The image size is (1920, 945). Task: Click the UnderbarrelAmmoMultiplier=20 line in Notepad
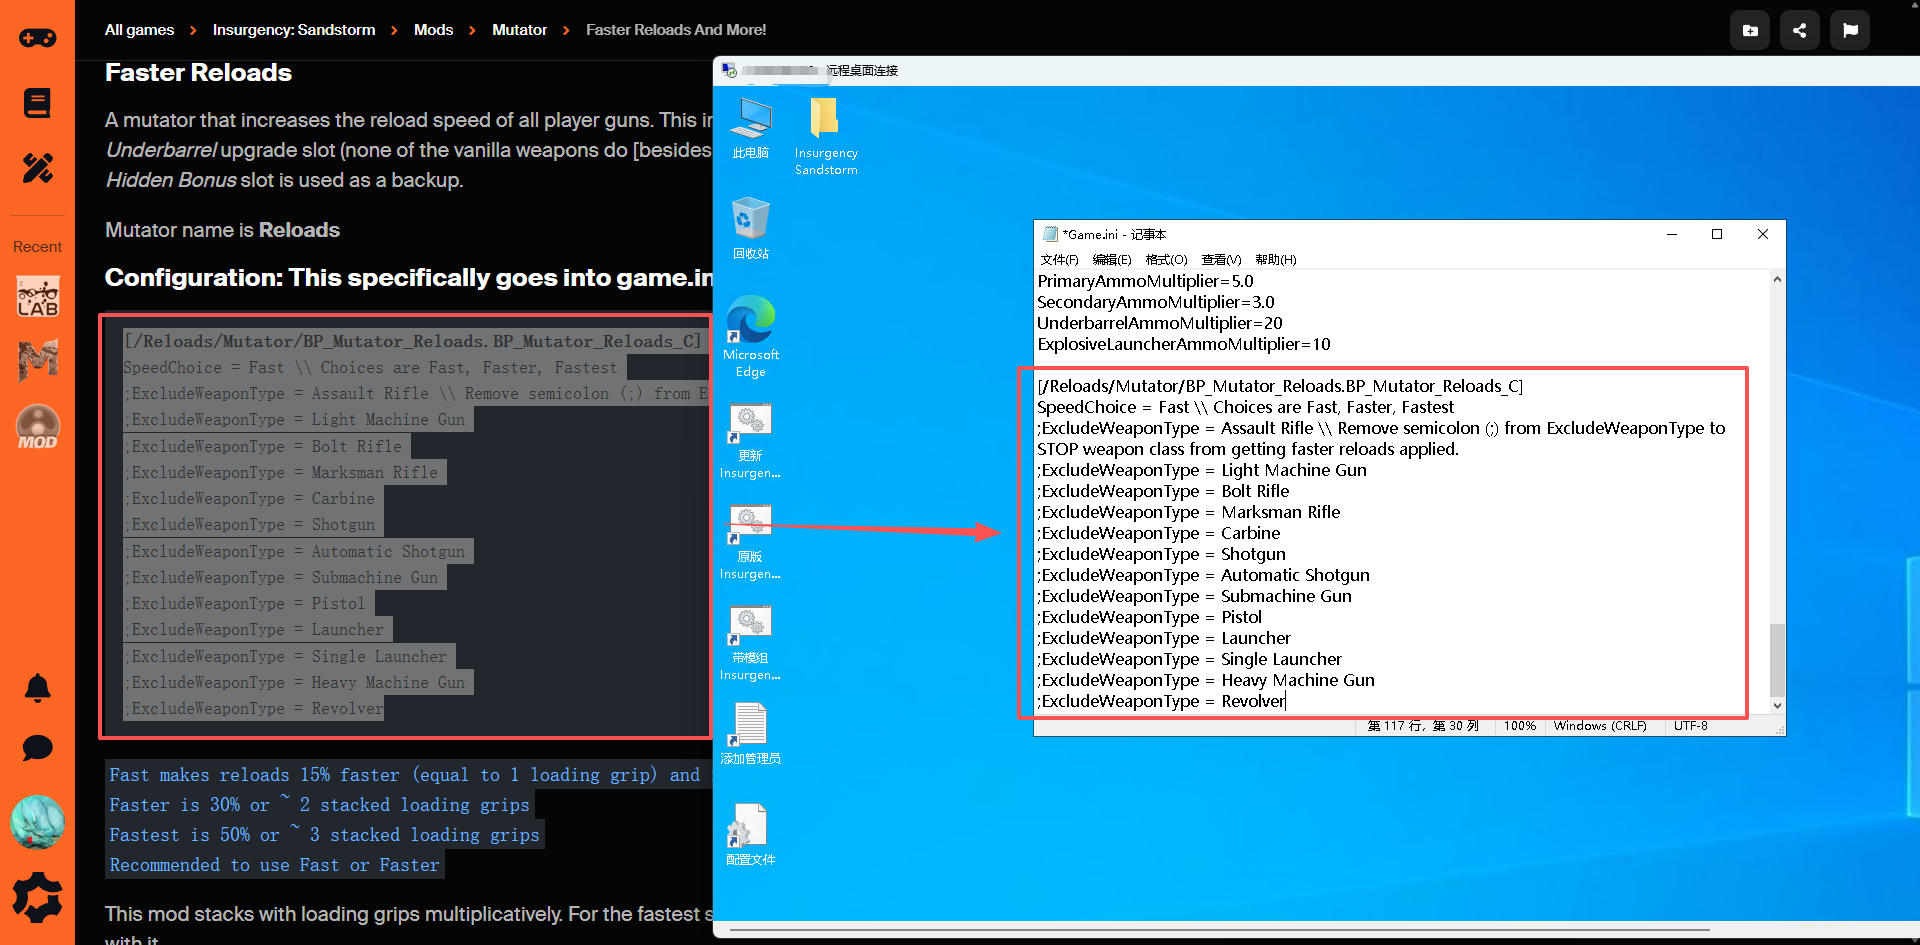click(x=1160, y=323)
